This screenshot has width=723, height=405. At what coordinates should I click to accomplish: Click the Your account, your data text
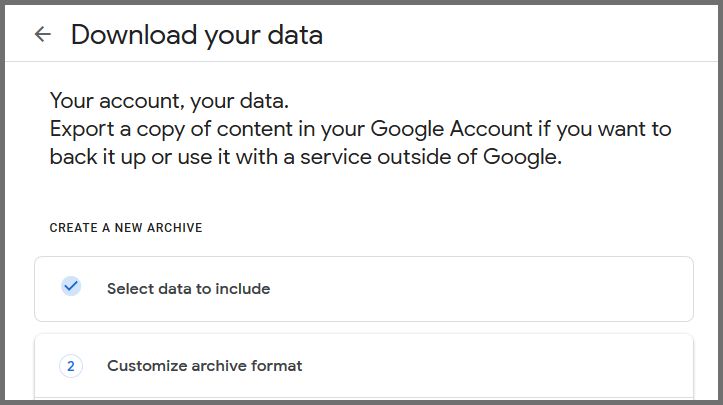coord(169,101)
